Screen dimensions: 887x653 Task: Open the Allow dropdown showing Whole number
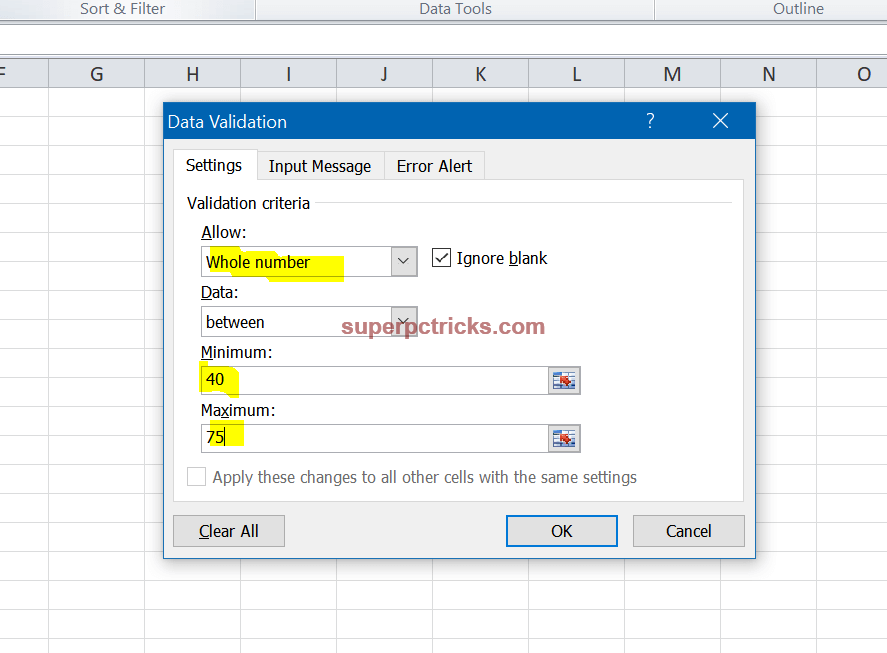click(403, 261)
